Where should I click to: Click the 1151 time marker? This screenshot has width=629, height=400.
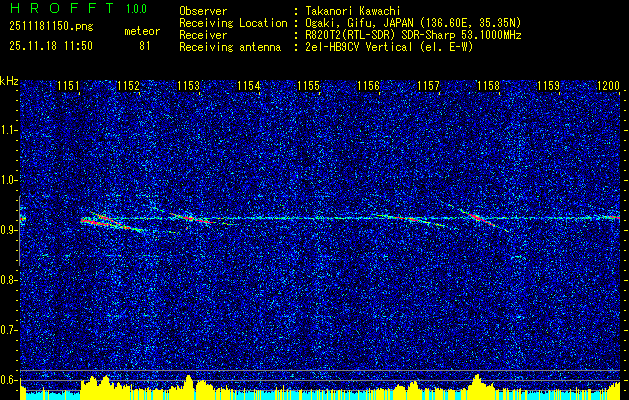coord(68,86)
